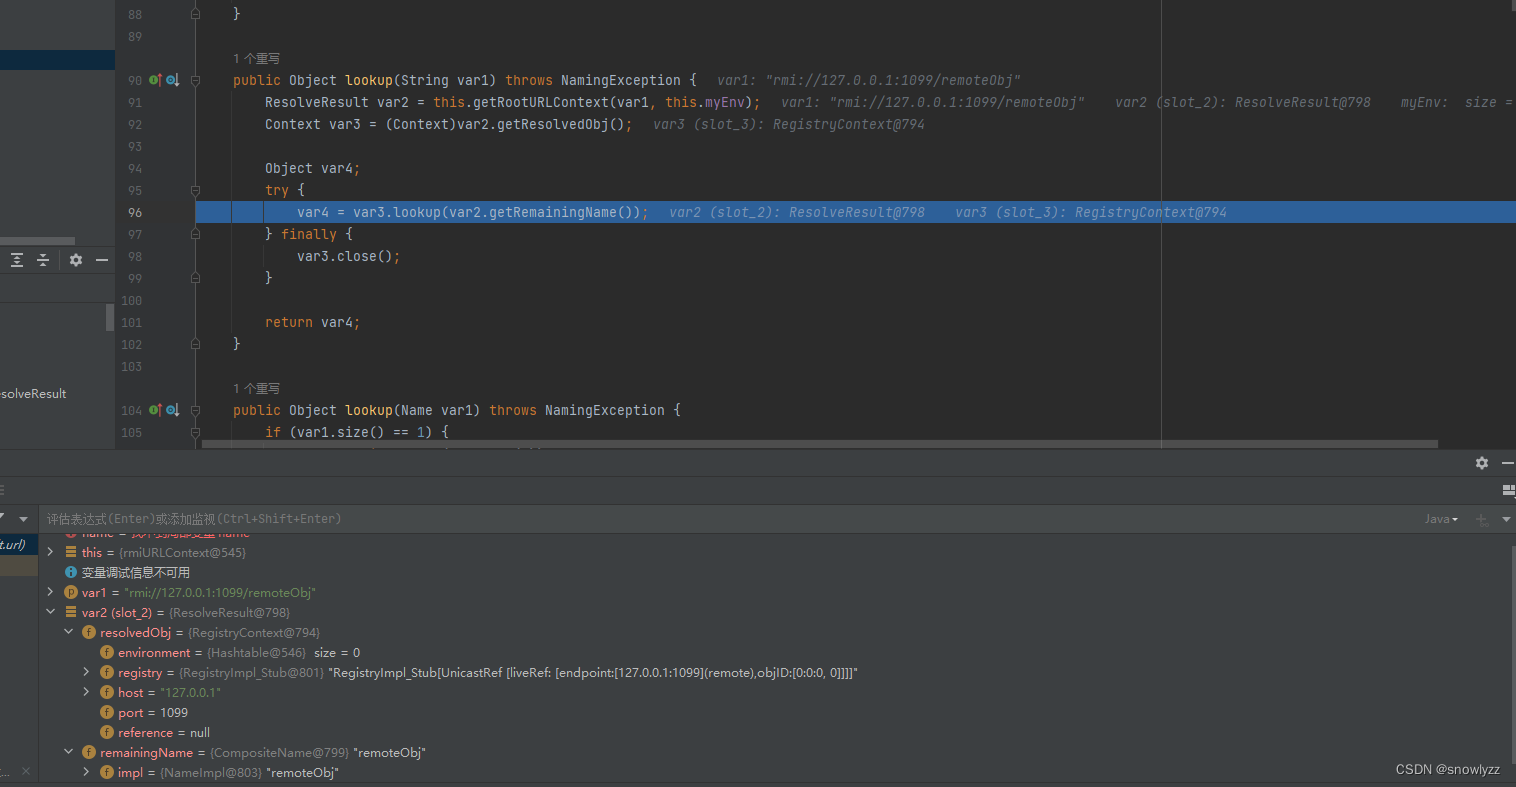Viewport: 1516px width, 787px height.
Task: Click the add watch plus icon in evaluate bar
Action: [1480, 519]
